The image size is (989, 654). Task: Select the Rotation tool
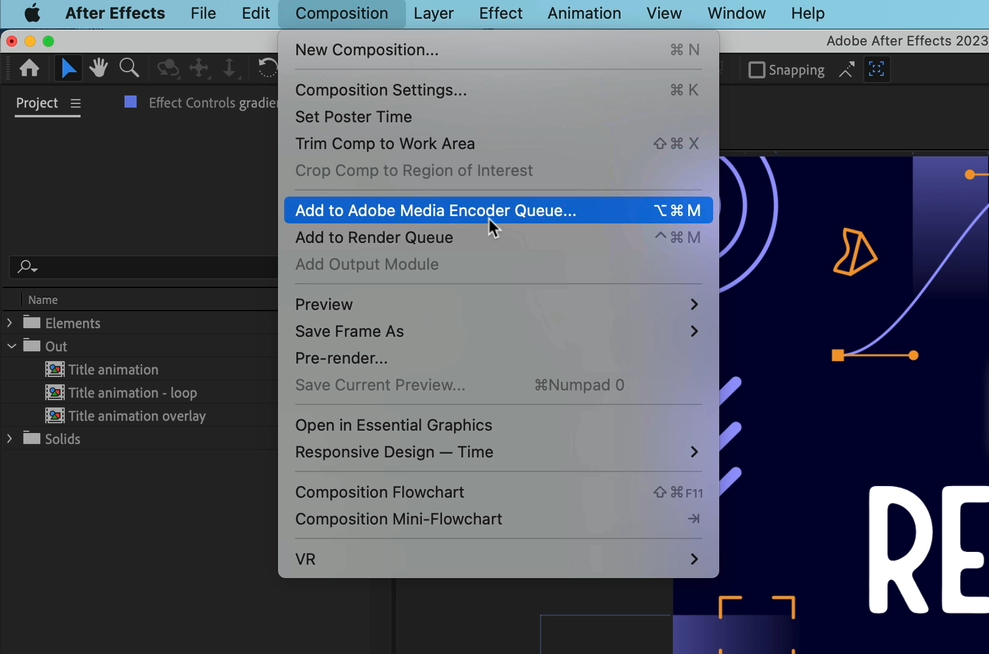[266, 68]
